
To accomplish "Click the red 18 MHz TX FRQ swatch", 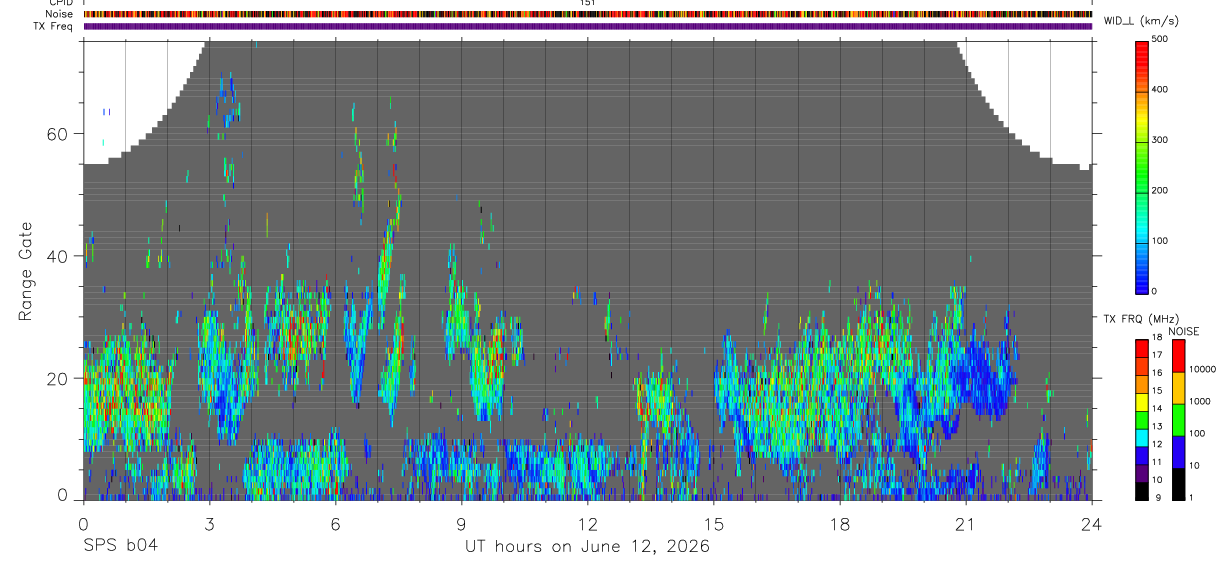I will click(x=1141, y=346).
